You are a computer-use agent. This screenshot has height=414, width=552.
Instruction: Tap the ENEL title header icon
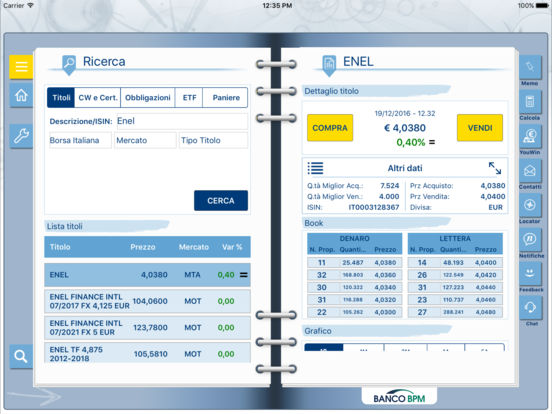click(x=329, y=65)
